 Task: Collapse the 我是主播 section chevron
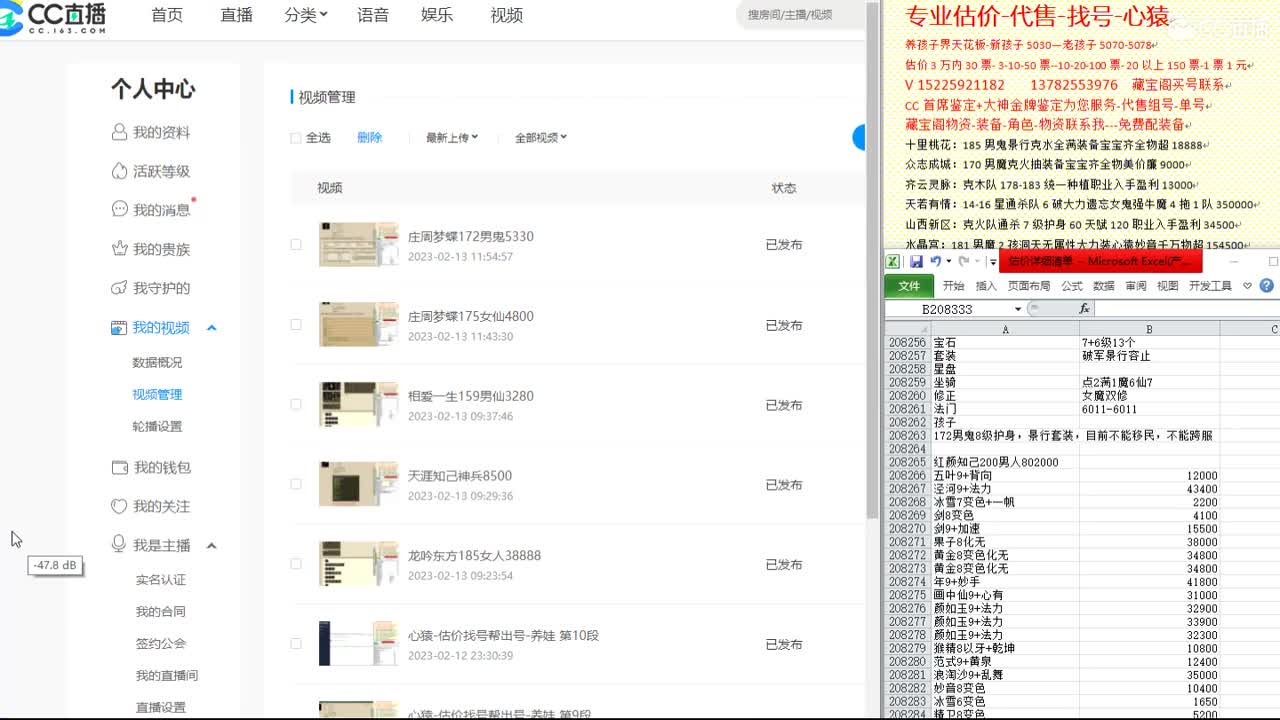coord(212,545)
